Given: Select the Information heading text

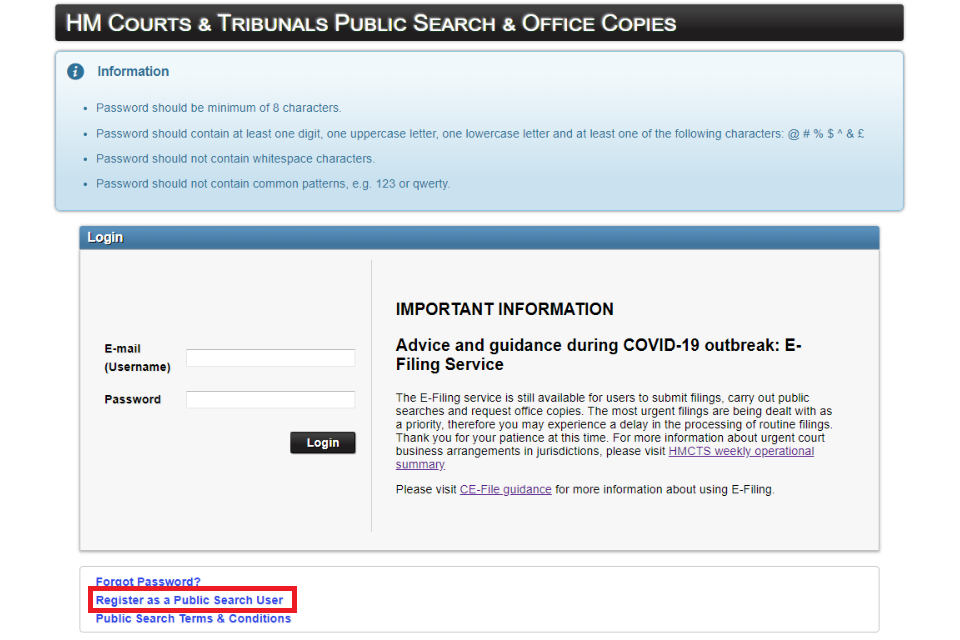Looking at the screenshot, I should (133, 72).
